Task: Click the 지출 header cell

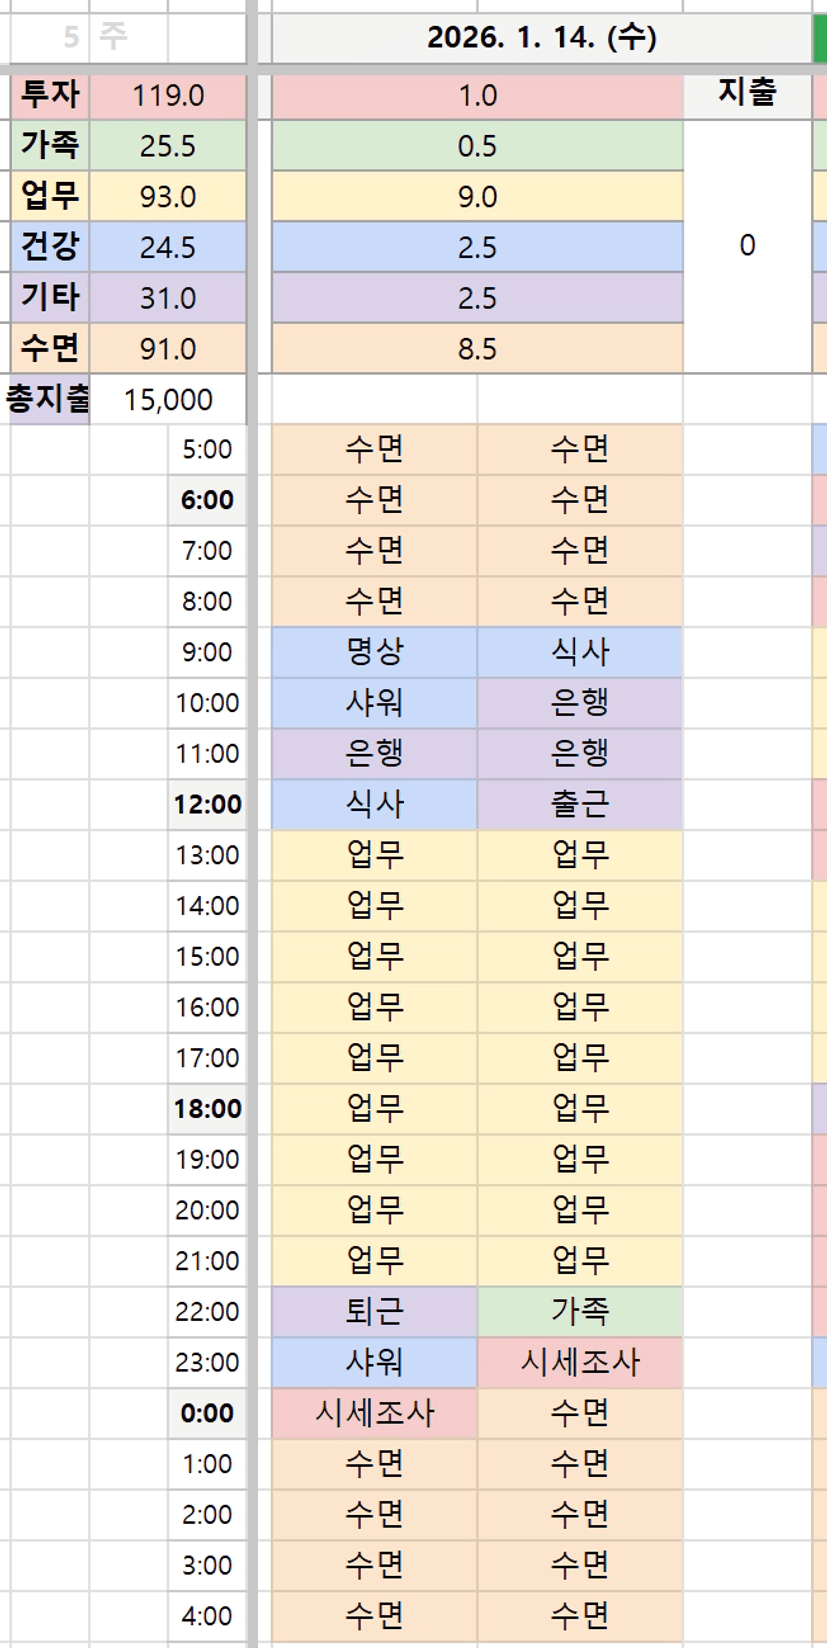Action: click(747, 94)
